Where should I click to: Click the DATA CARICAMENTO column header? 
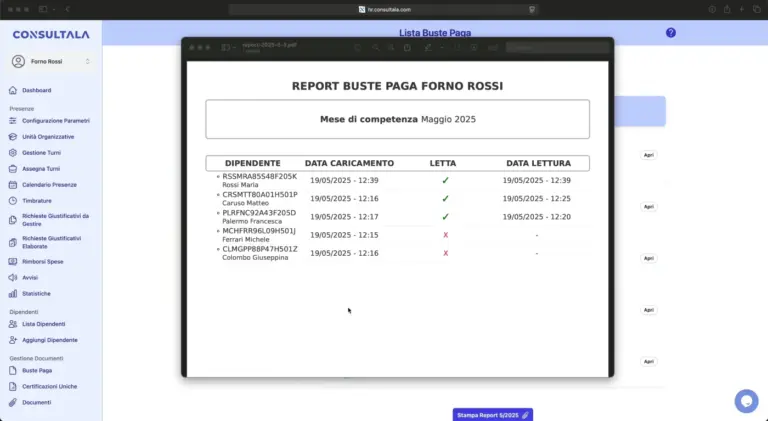click(349, 164)
